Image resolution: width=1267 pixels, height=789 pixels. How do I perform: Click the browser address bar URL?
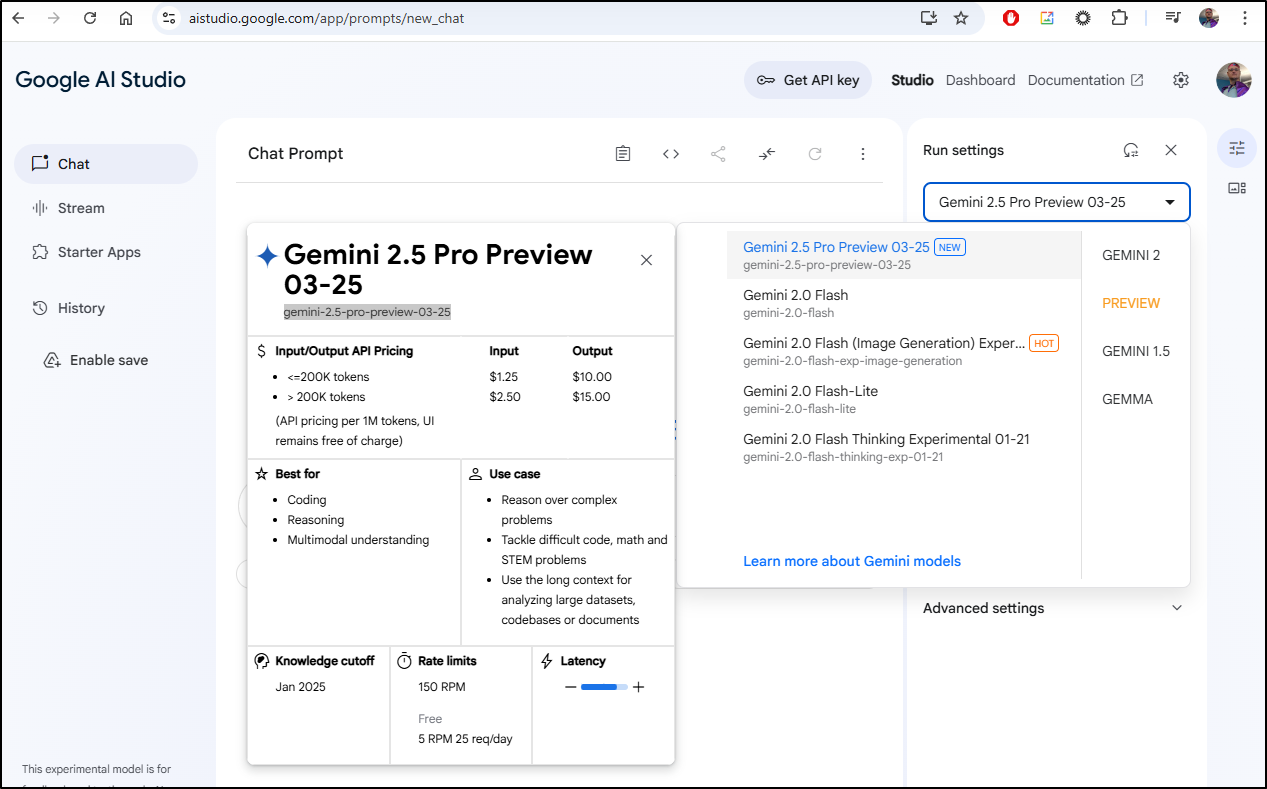(327, 18)
